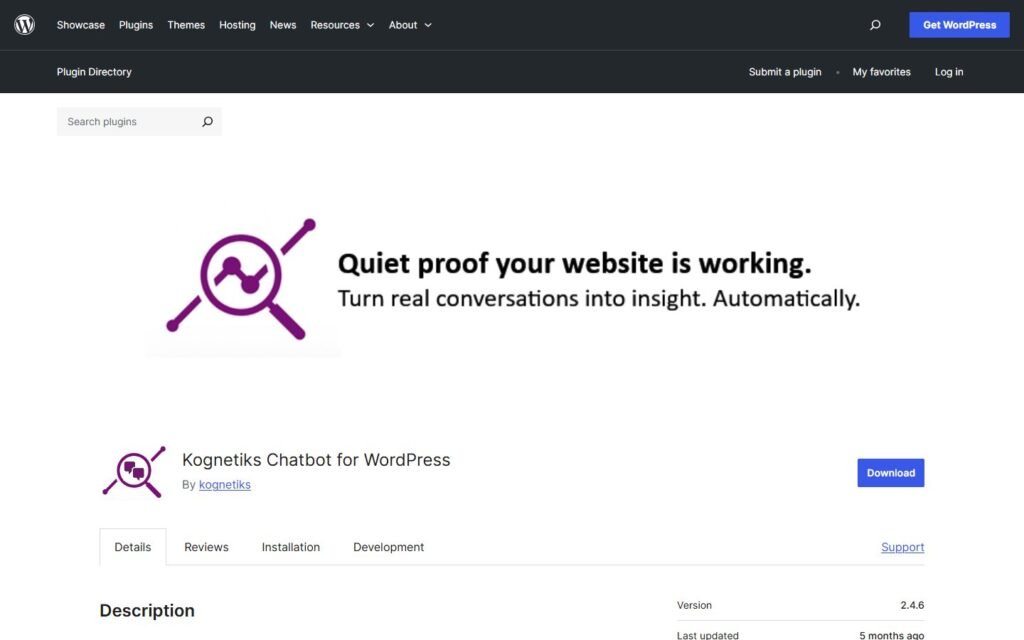Open the Showcase menu item
The image size is (1024, 640).
click(x=80, y=25)
